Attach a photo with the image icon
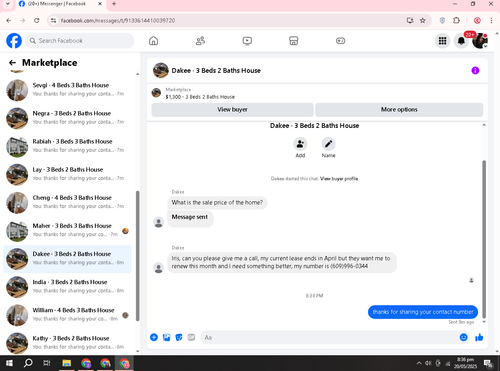Viewport: 500px width, 371px height. pos(166,337)
